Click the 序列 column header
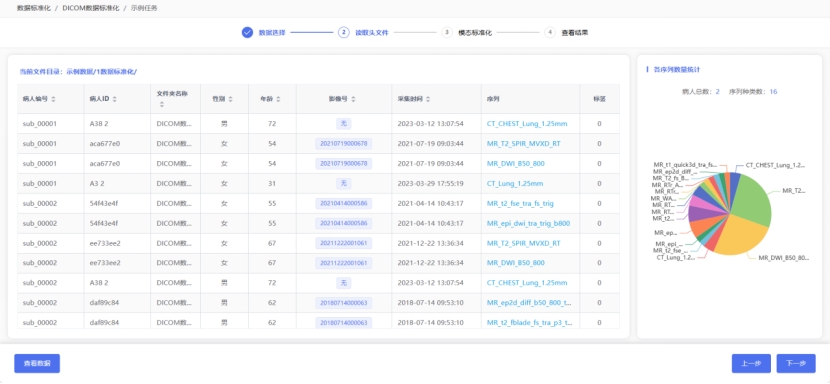The image size is (830, 384). (x=493, y=99)
